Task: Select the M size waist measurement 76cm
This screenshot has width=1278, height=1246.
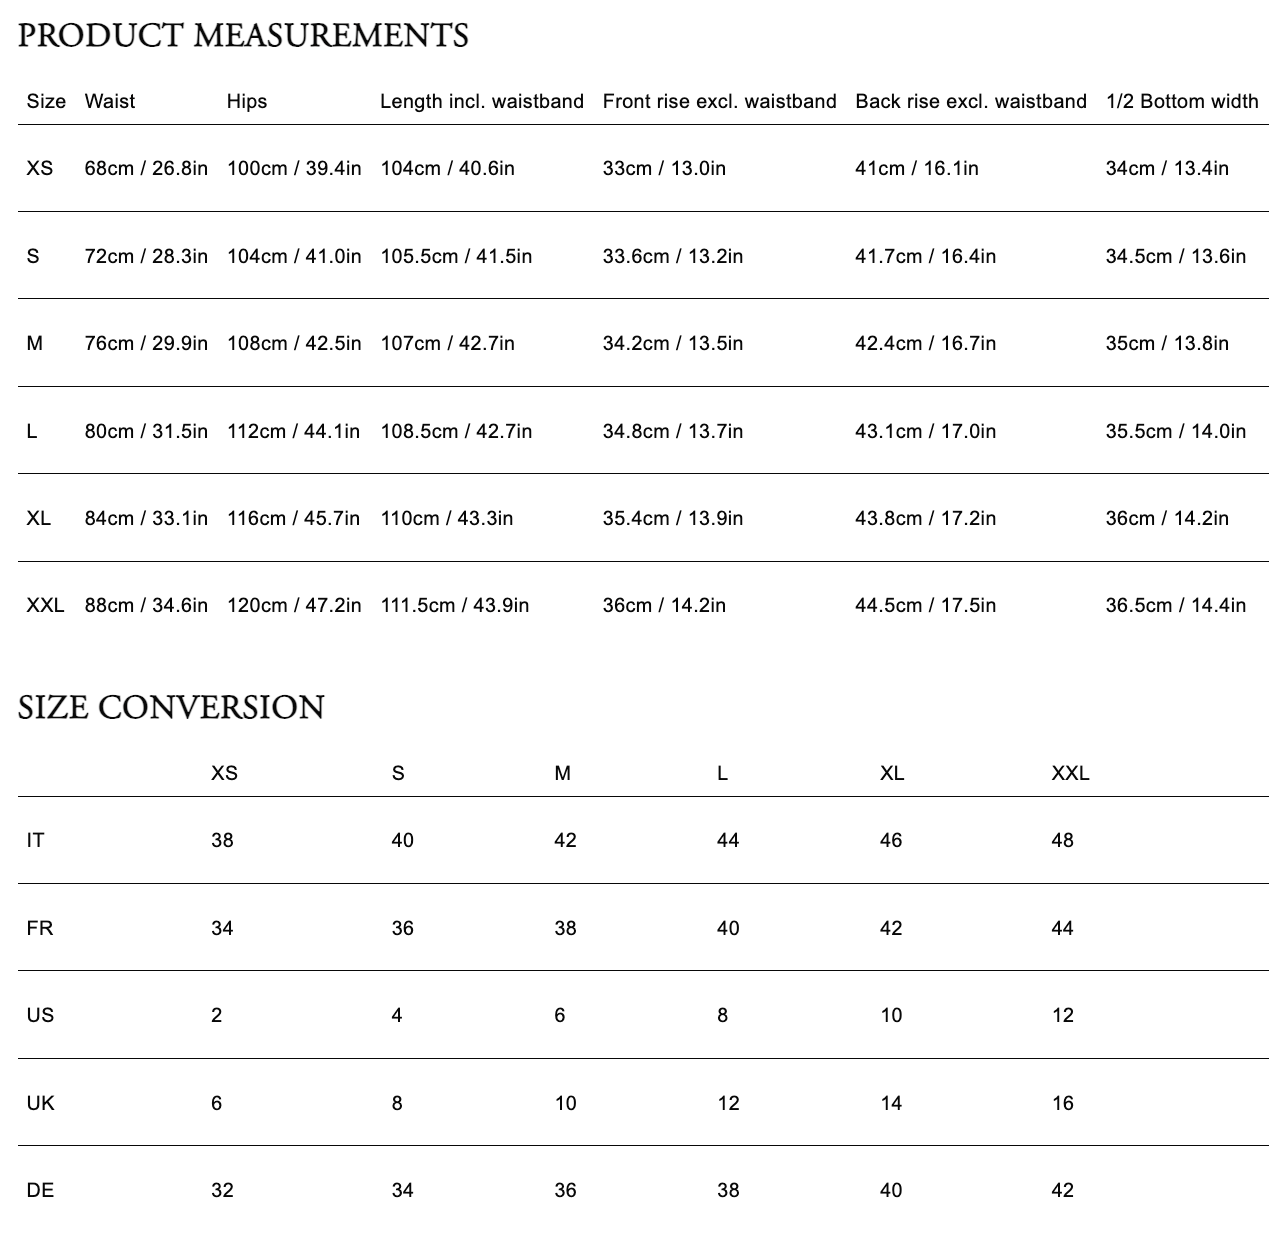Action: [x=145, y=342]
